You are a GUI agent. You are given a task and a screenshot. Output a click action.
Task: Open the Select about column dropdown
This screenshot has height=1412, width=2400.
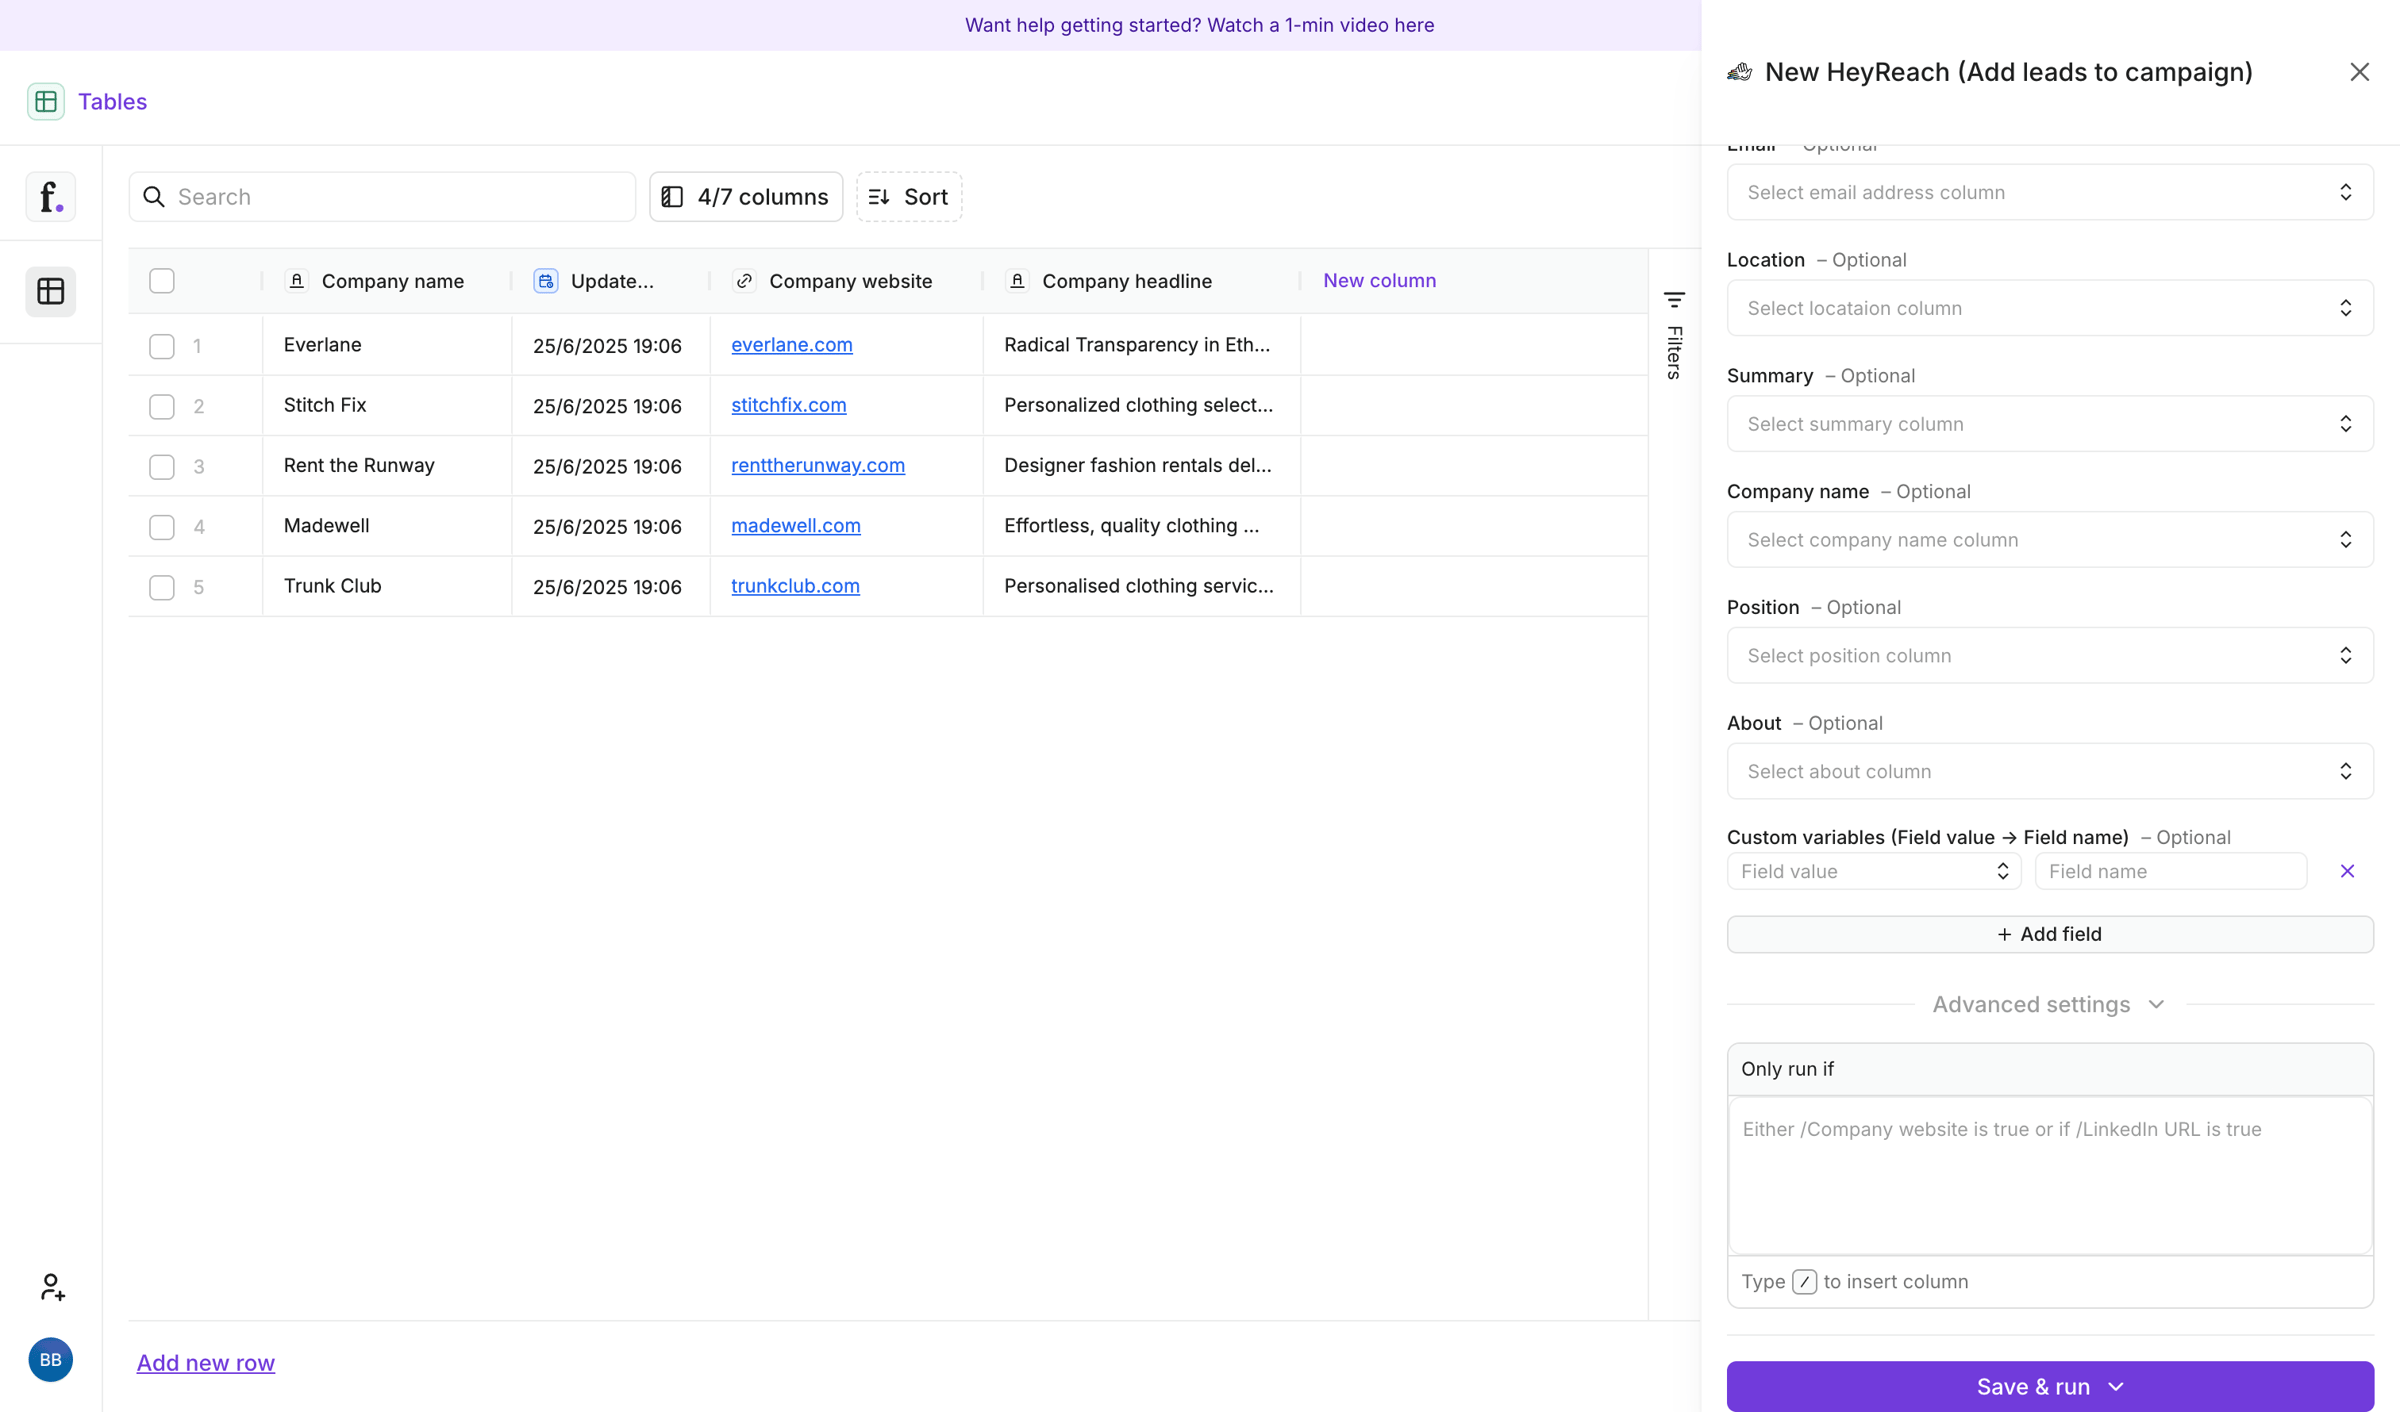coord(2050,771)
